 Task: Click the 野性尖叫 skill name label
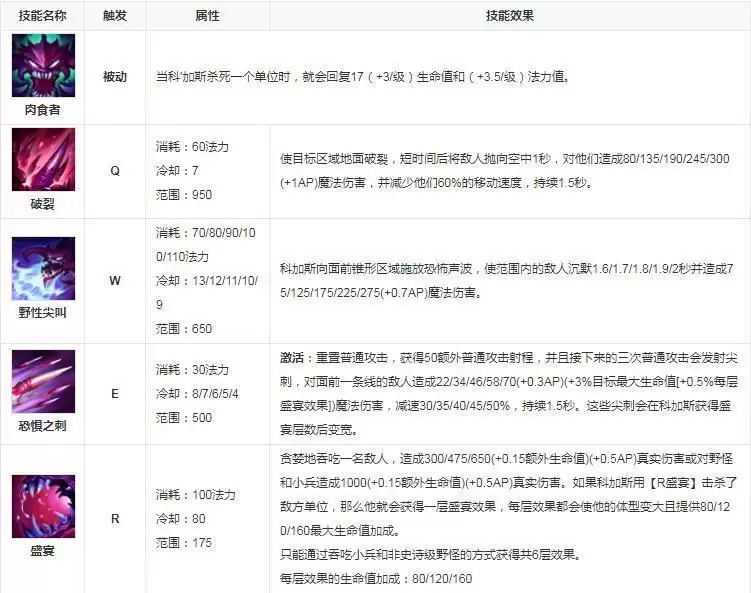point(42,313)
